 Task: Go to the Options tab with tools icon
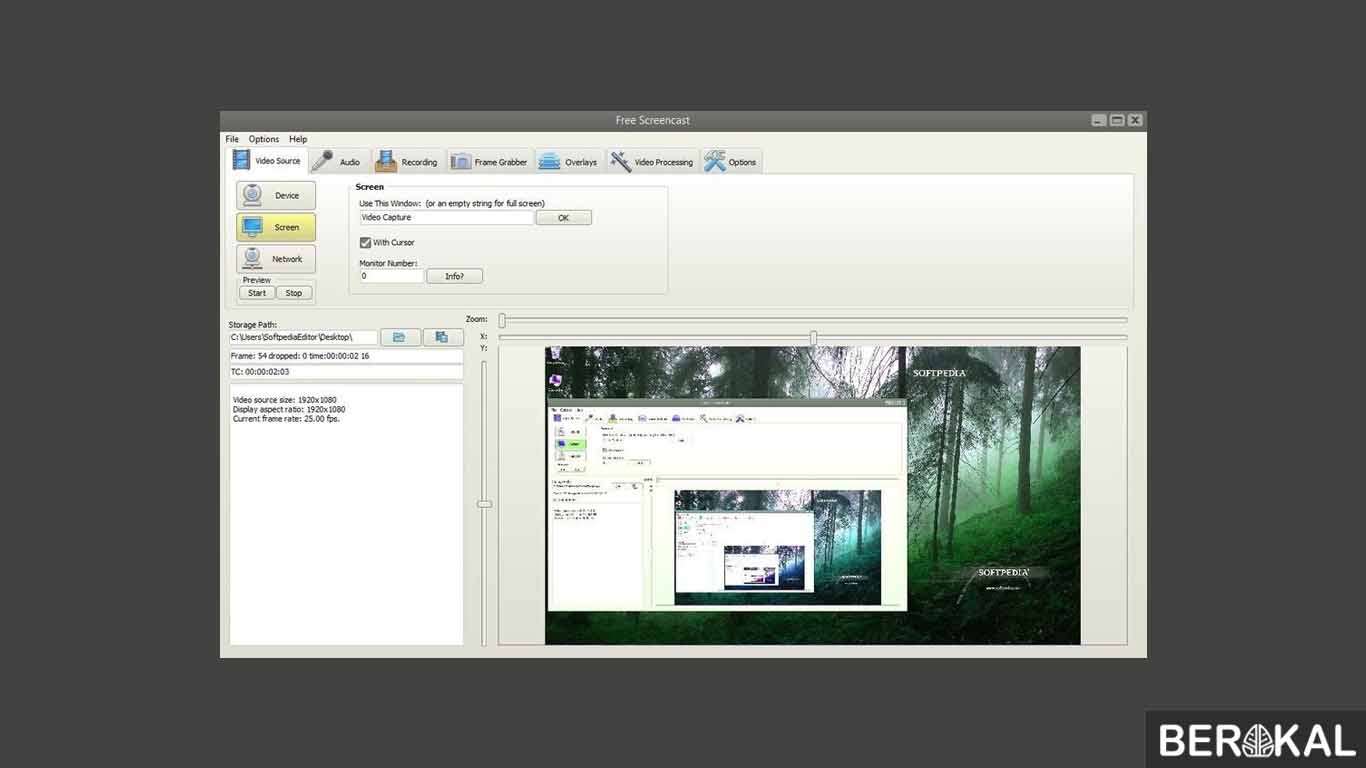[x=730, y=161]
